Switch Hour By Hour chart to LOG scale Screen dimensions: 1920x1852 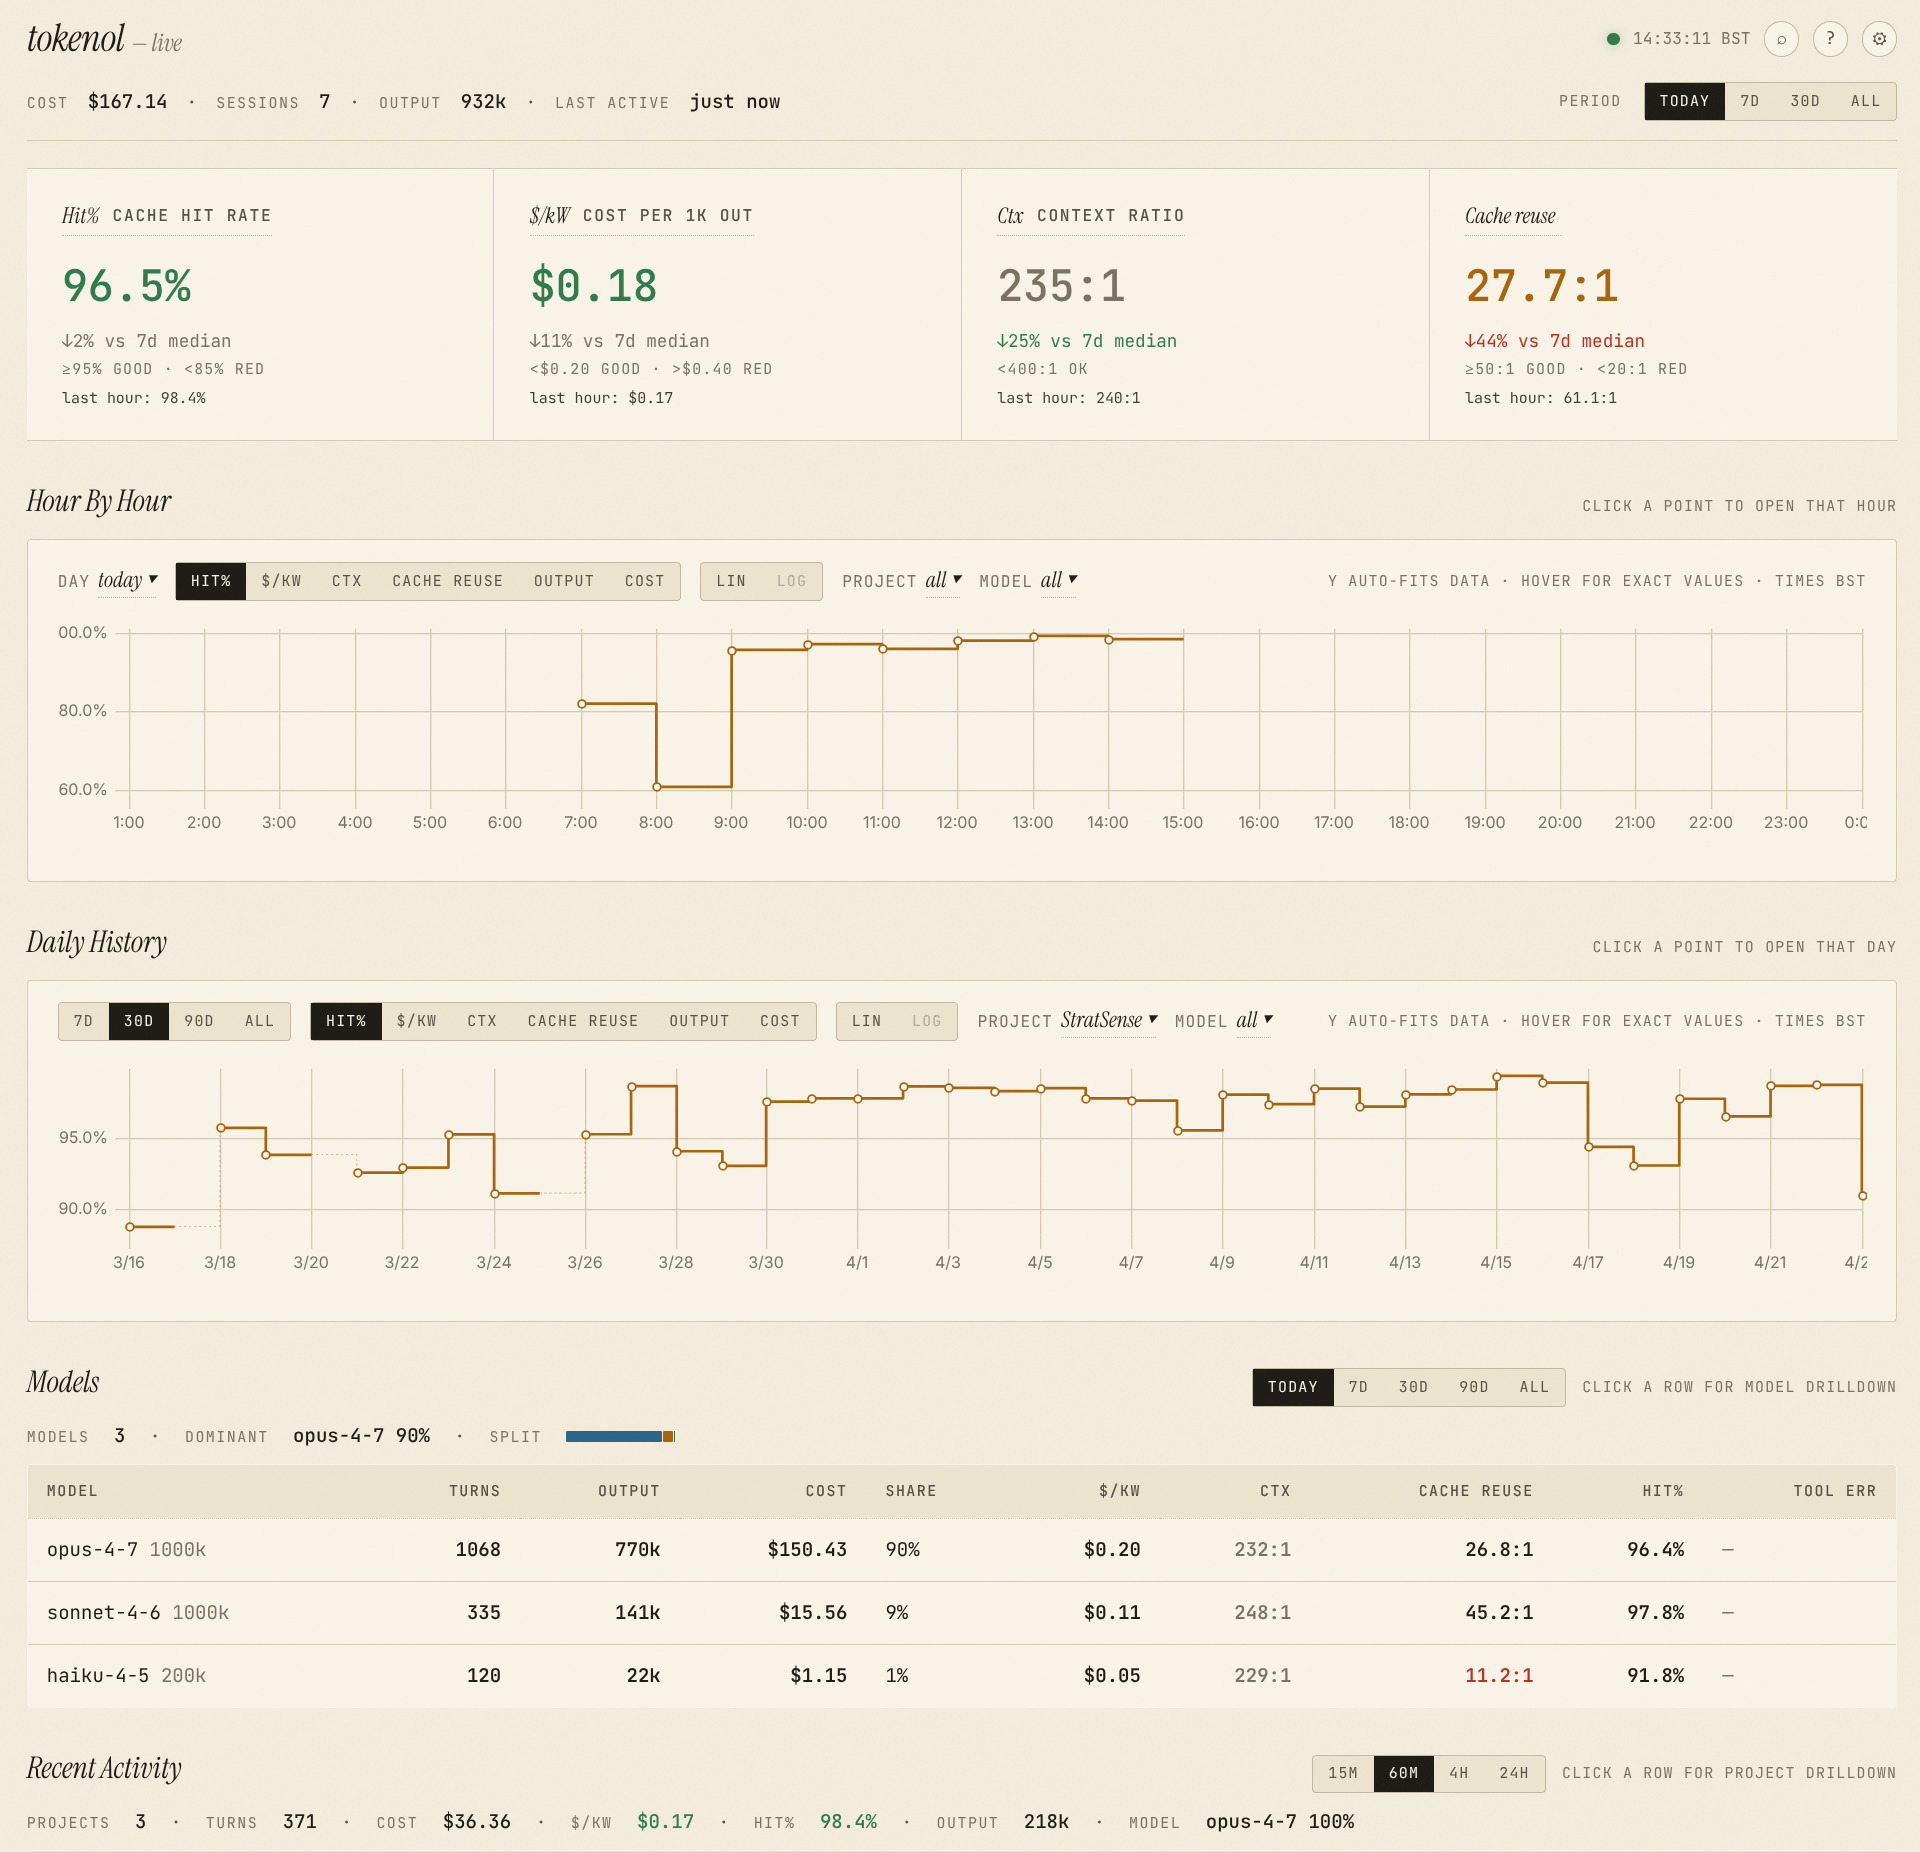789,581
